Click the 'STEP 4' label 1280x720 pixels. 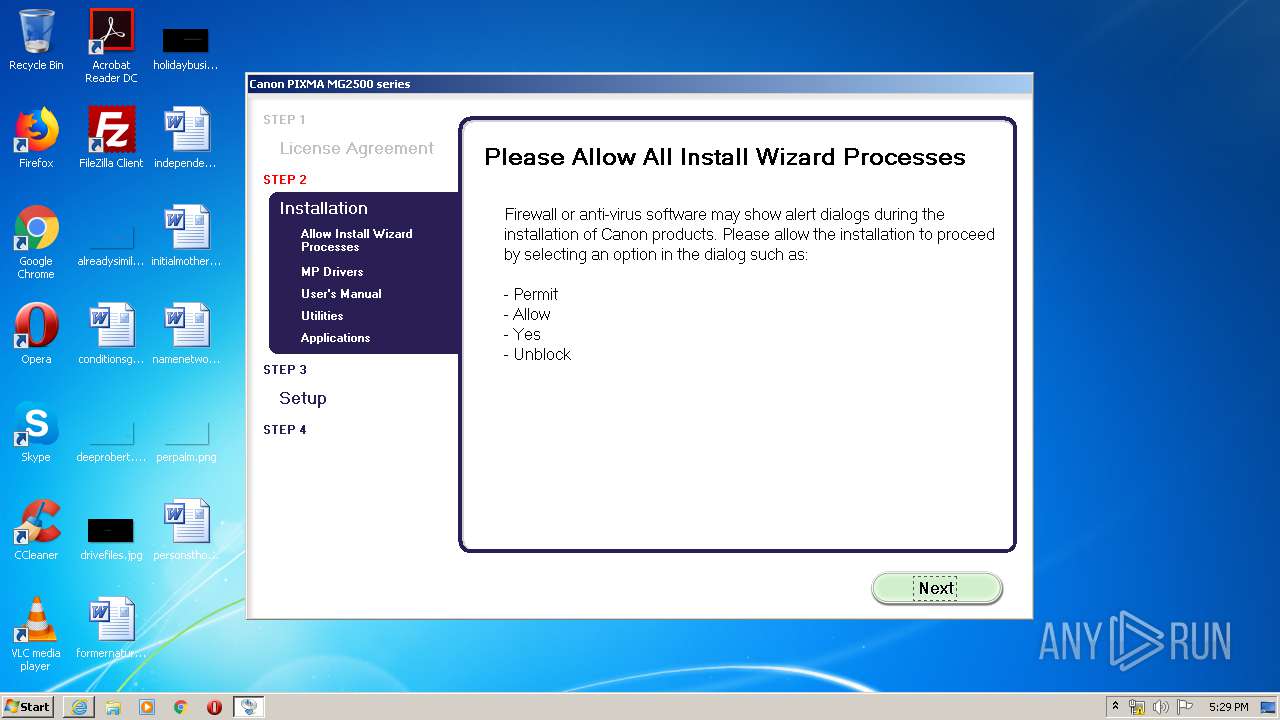pyautogui.click(x=285, y=430)
